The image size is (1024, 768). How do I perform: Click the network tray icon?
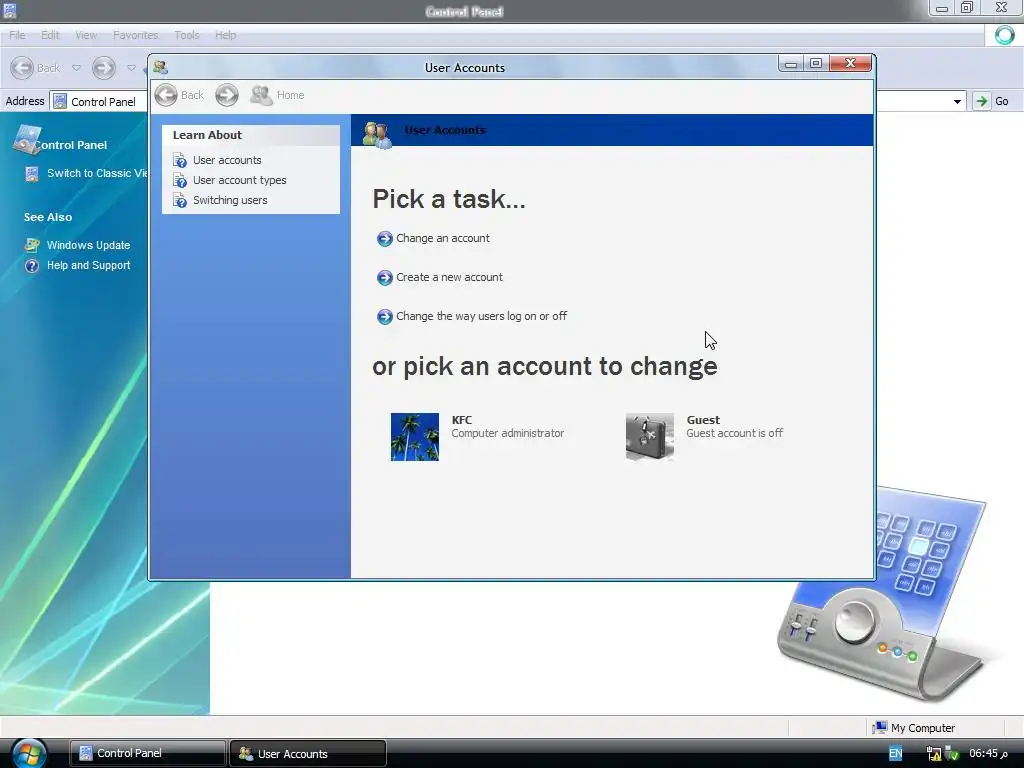point(934,754)
